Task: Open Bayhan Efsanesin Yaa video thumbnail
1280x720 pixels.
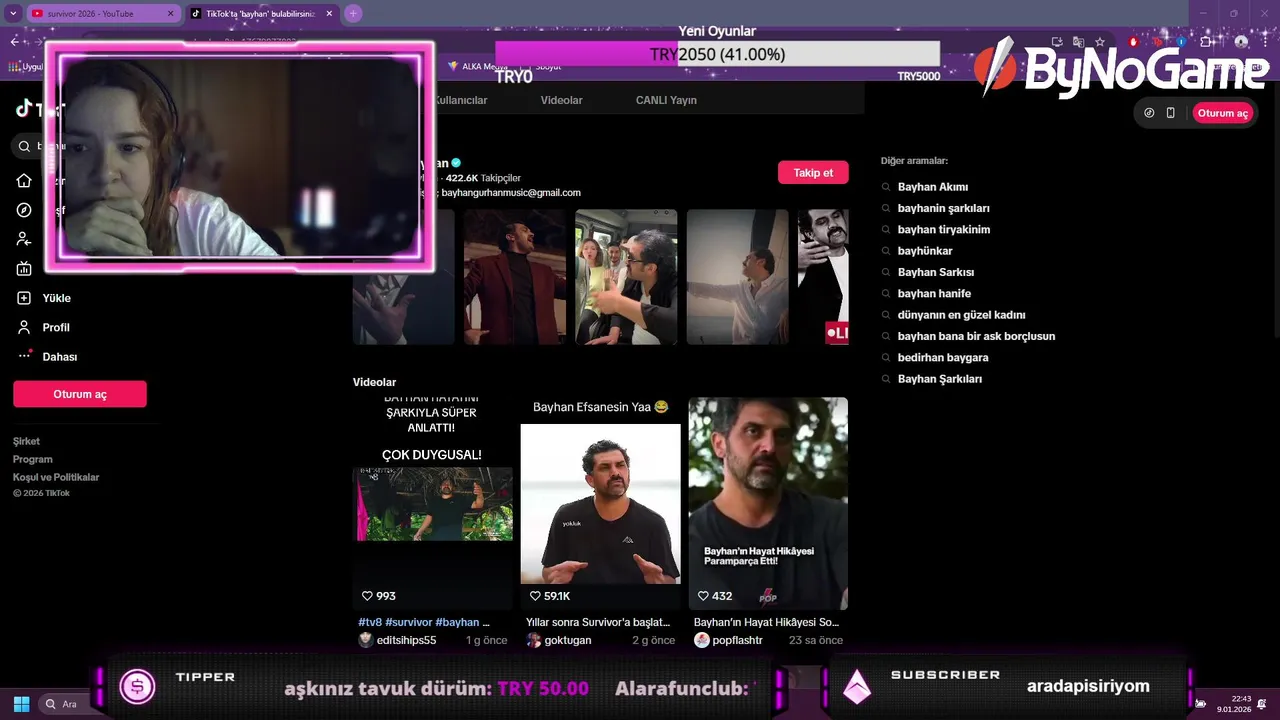Action: (600, 504)
